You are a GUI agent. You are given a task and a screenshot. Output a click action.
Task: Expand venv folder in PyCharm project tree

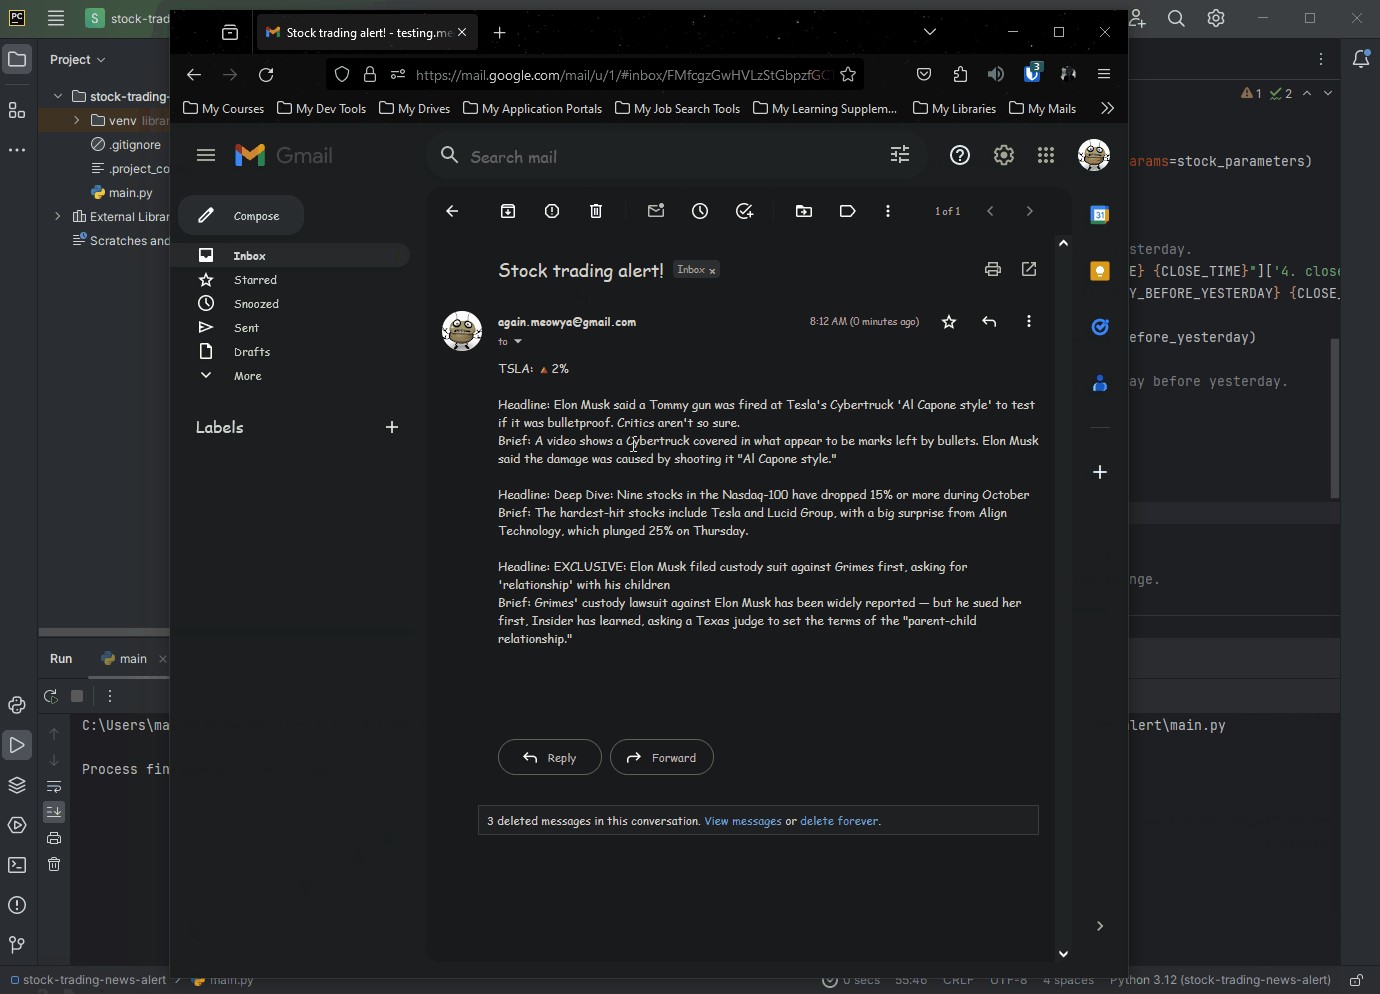point(77,120)
